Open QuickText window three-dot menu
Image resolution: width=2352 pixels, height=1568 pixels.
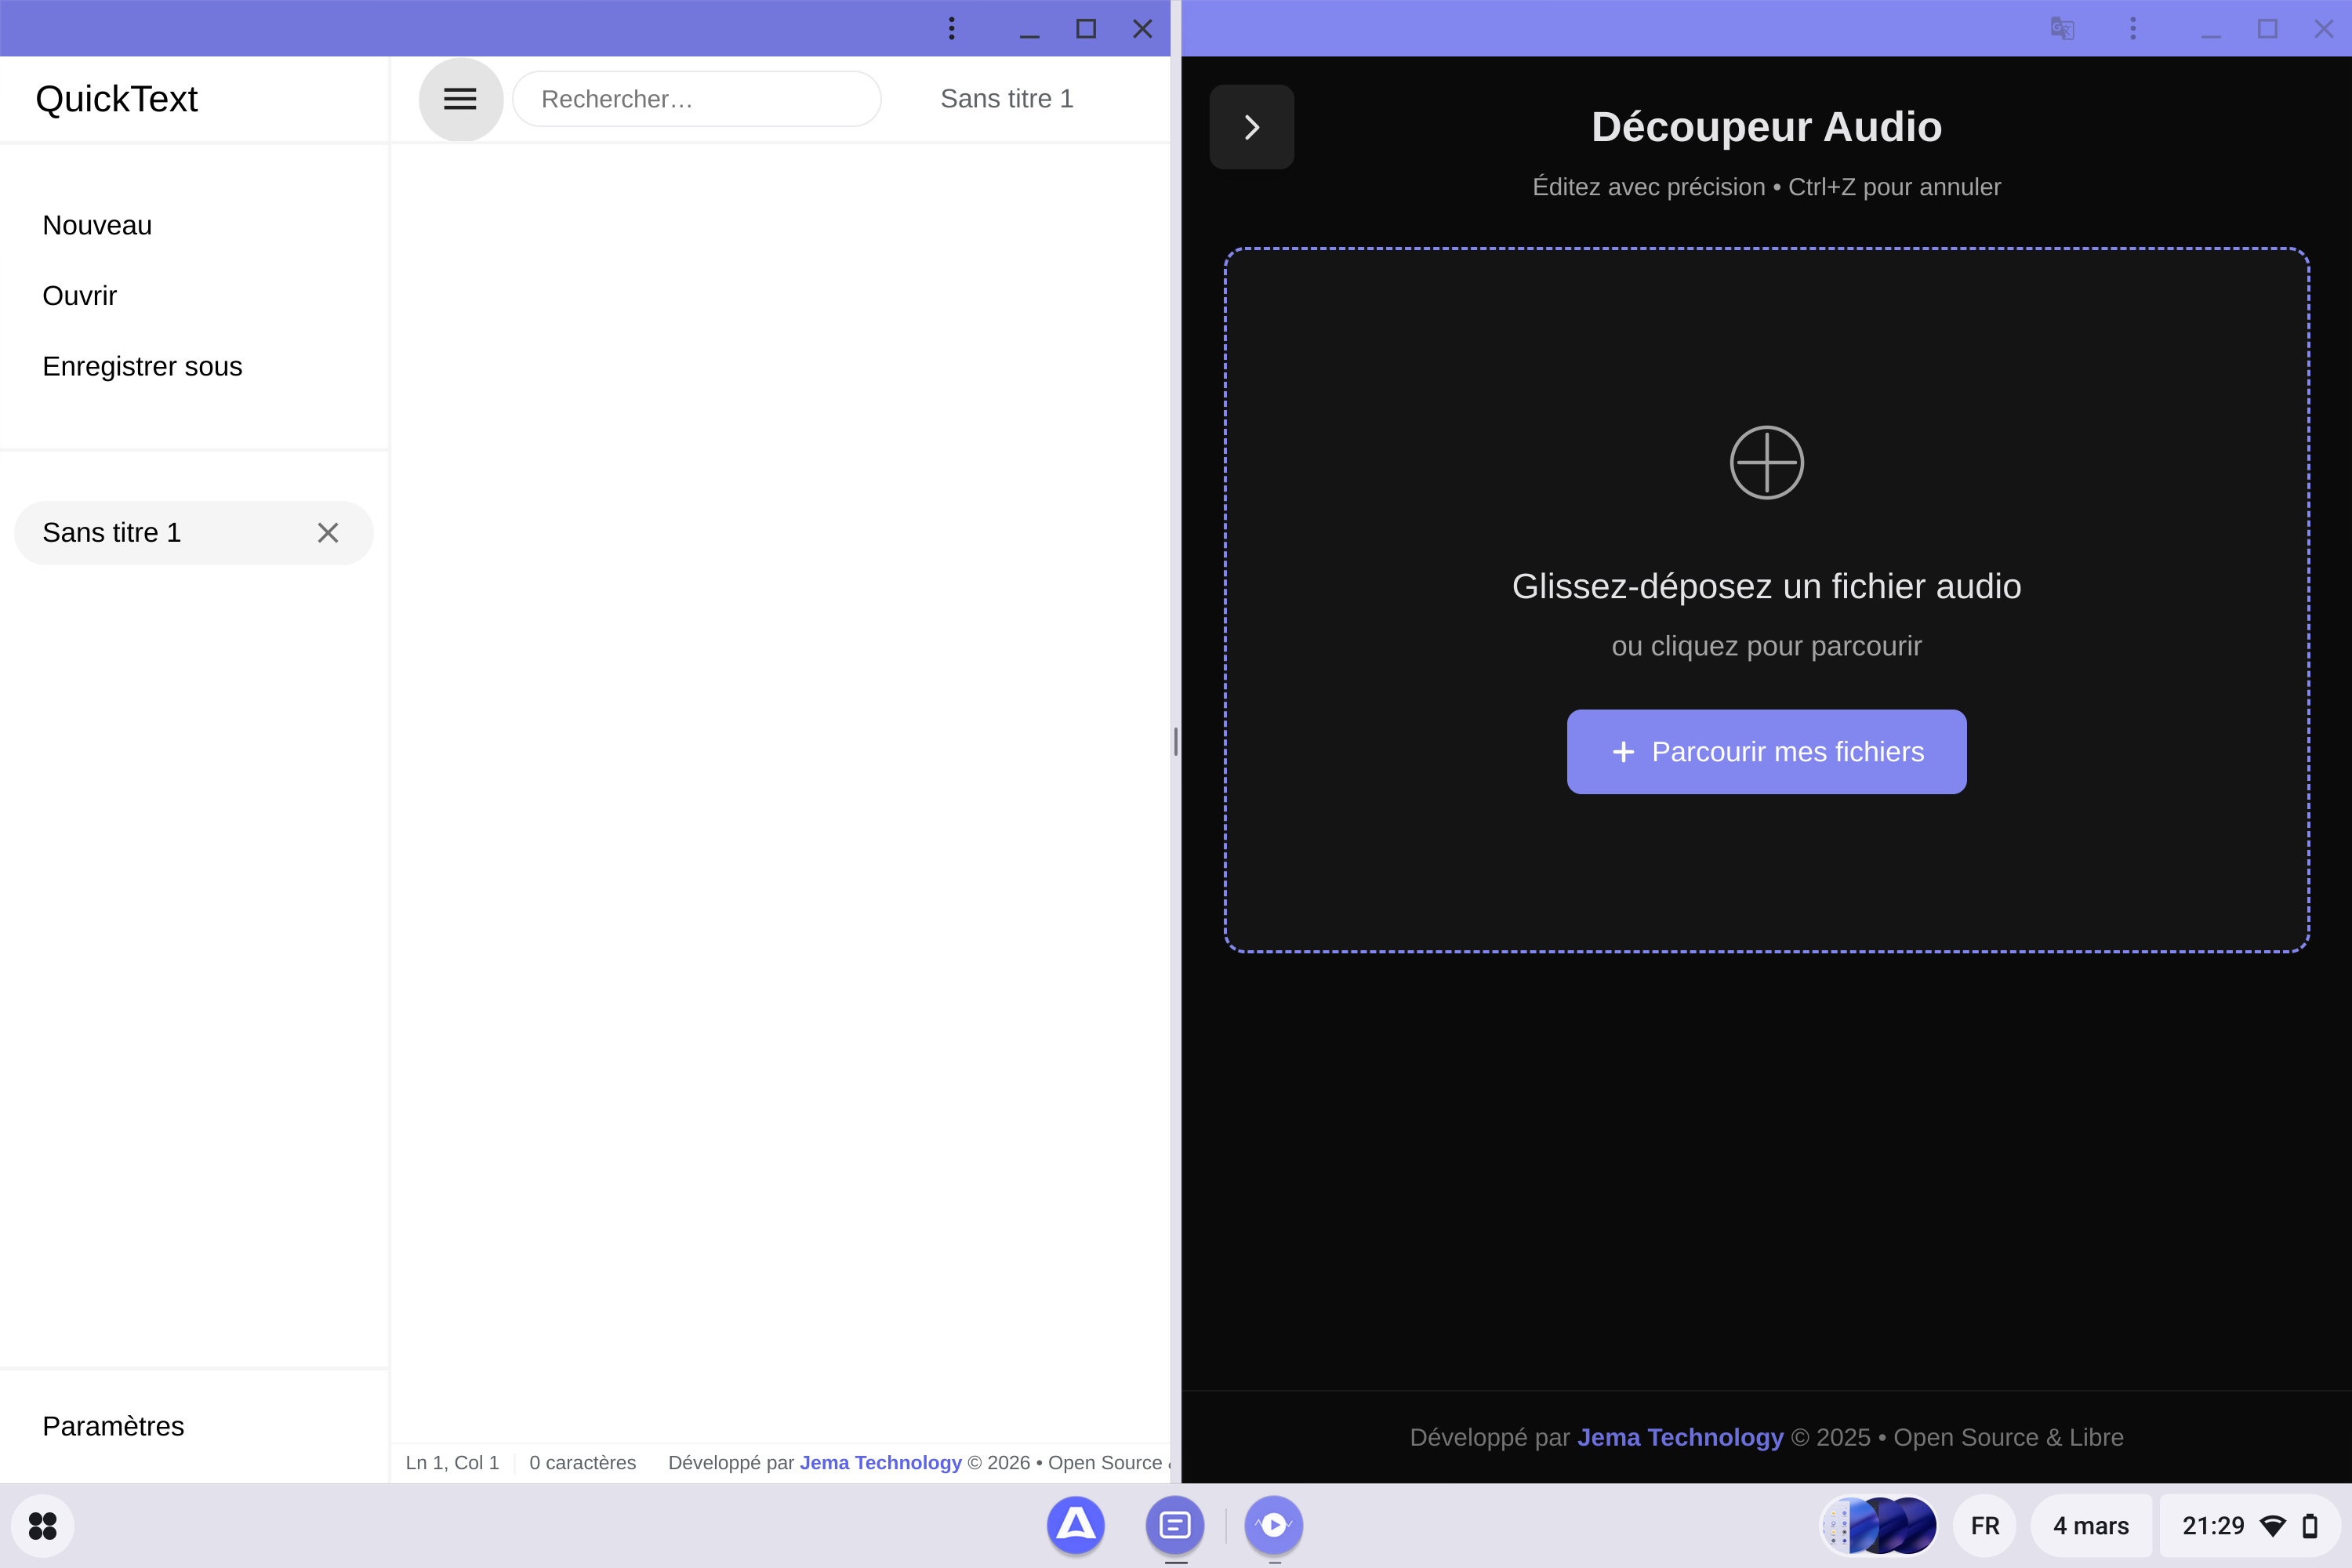coord(951,28)
